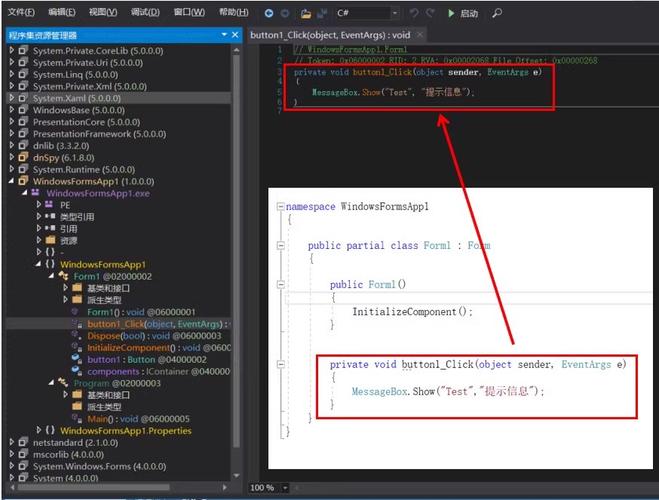Select System.Private.Uri (5.0.0.0) assembly
This screenshot has height=500, width=659.
[x=88, y=63]
